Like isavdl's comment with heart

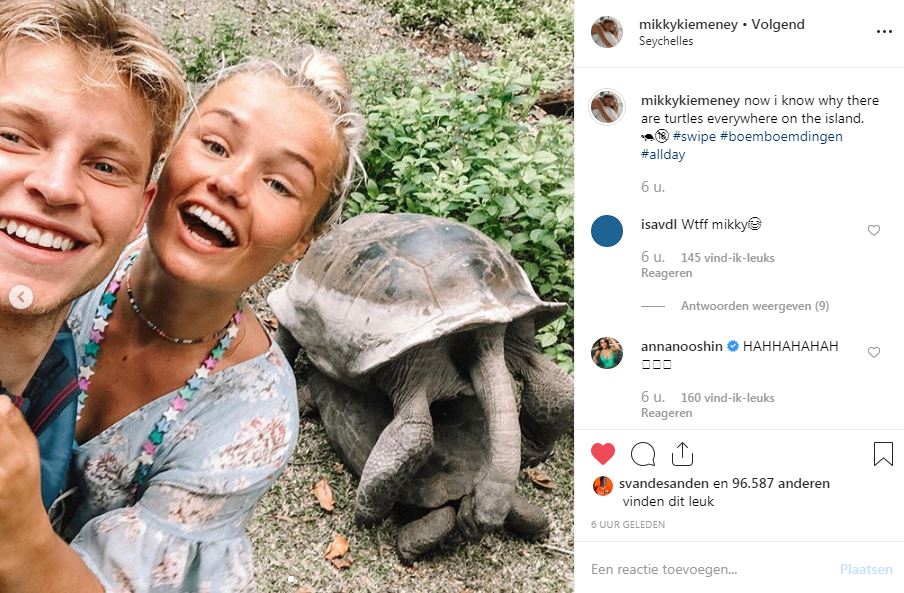874,231
